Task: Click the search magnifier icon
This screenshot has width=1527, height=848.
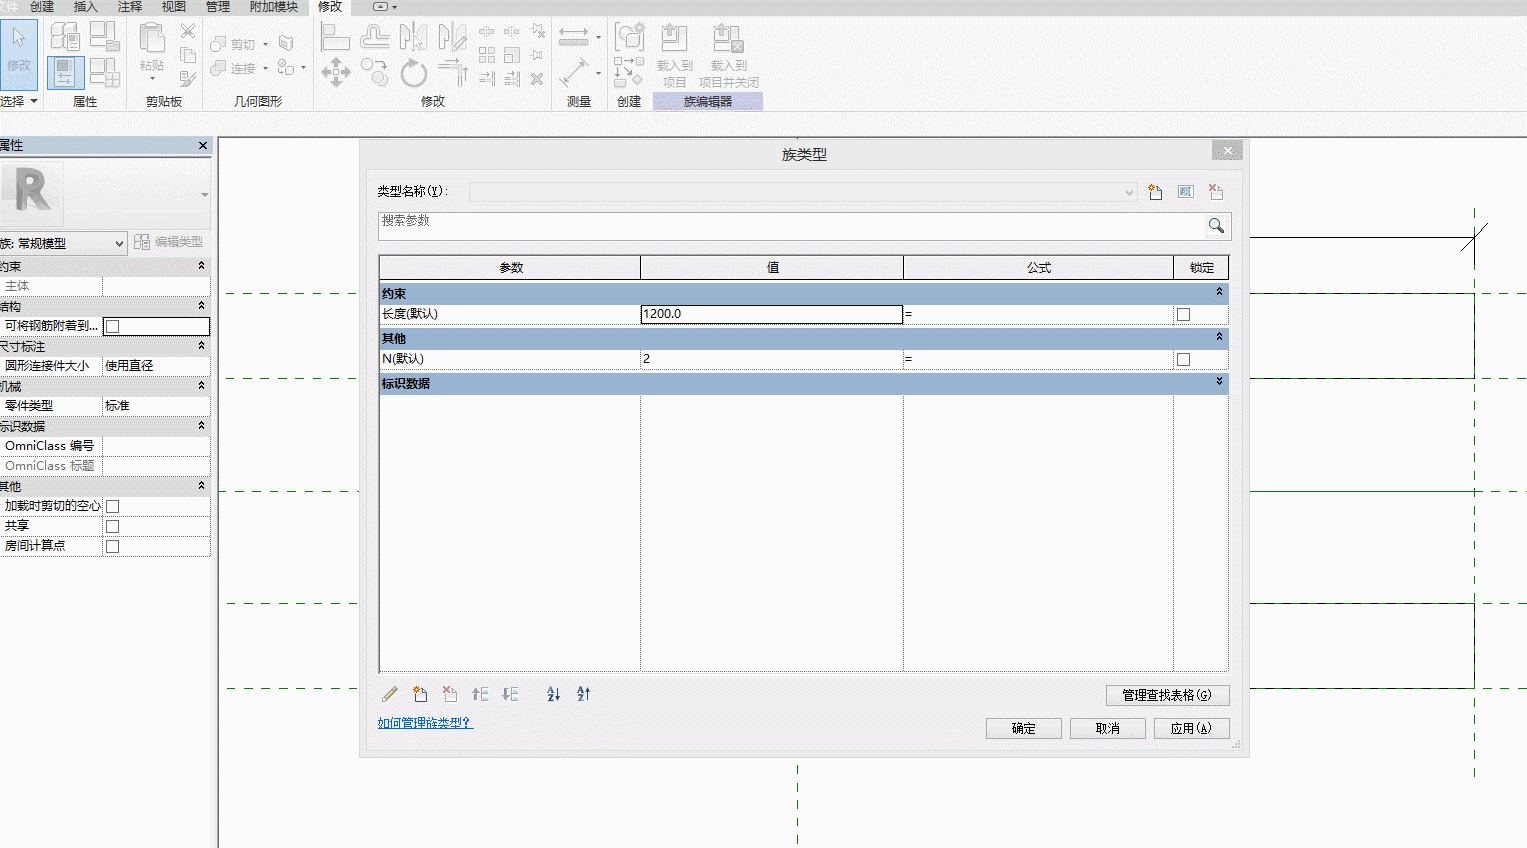Action: click(1216, 226)
